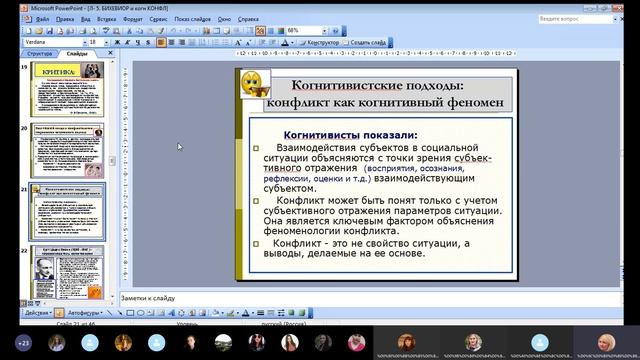
Task: Open line color dropdown arrow in drawing toolbar
Action: [238, 313]
